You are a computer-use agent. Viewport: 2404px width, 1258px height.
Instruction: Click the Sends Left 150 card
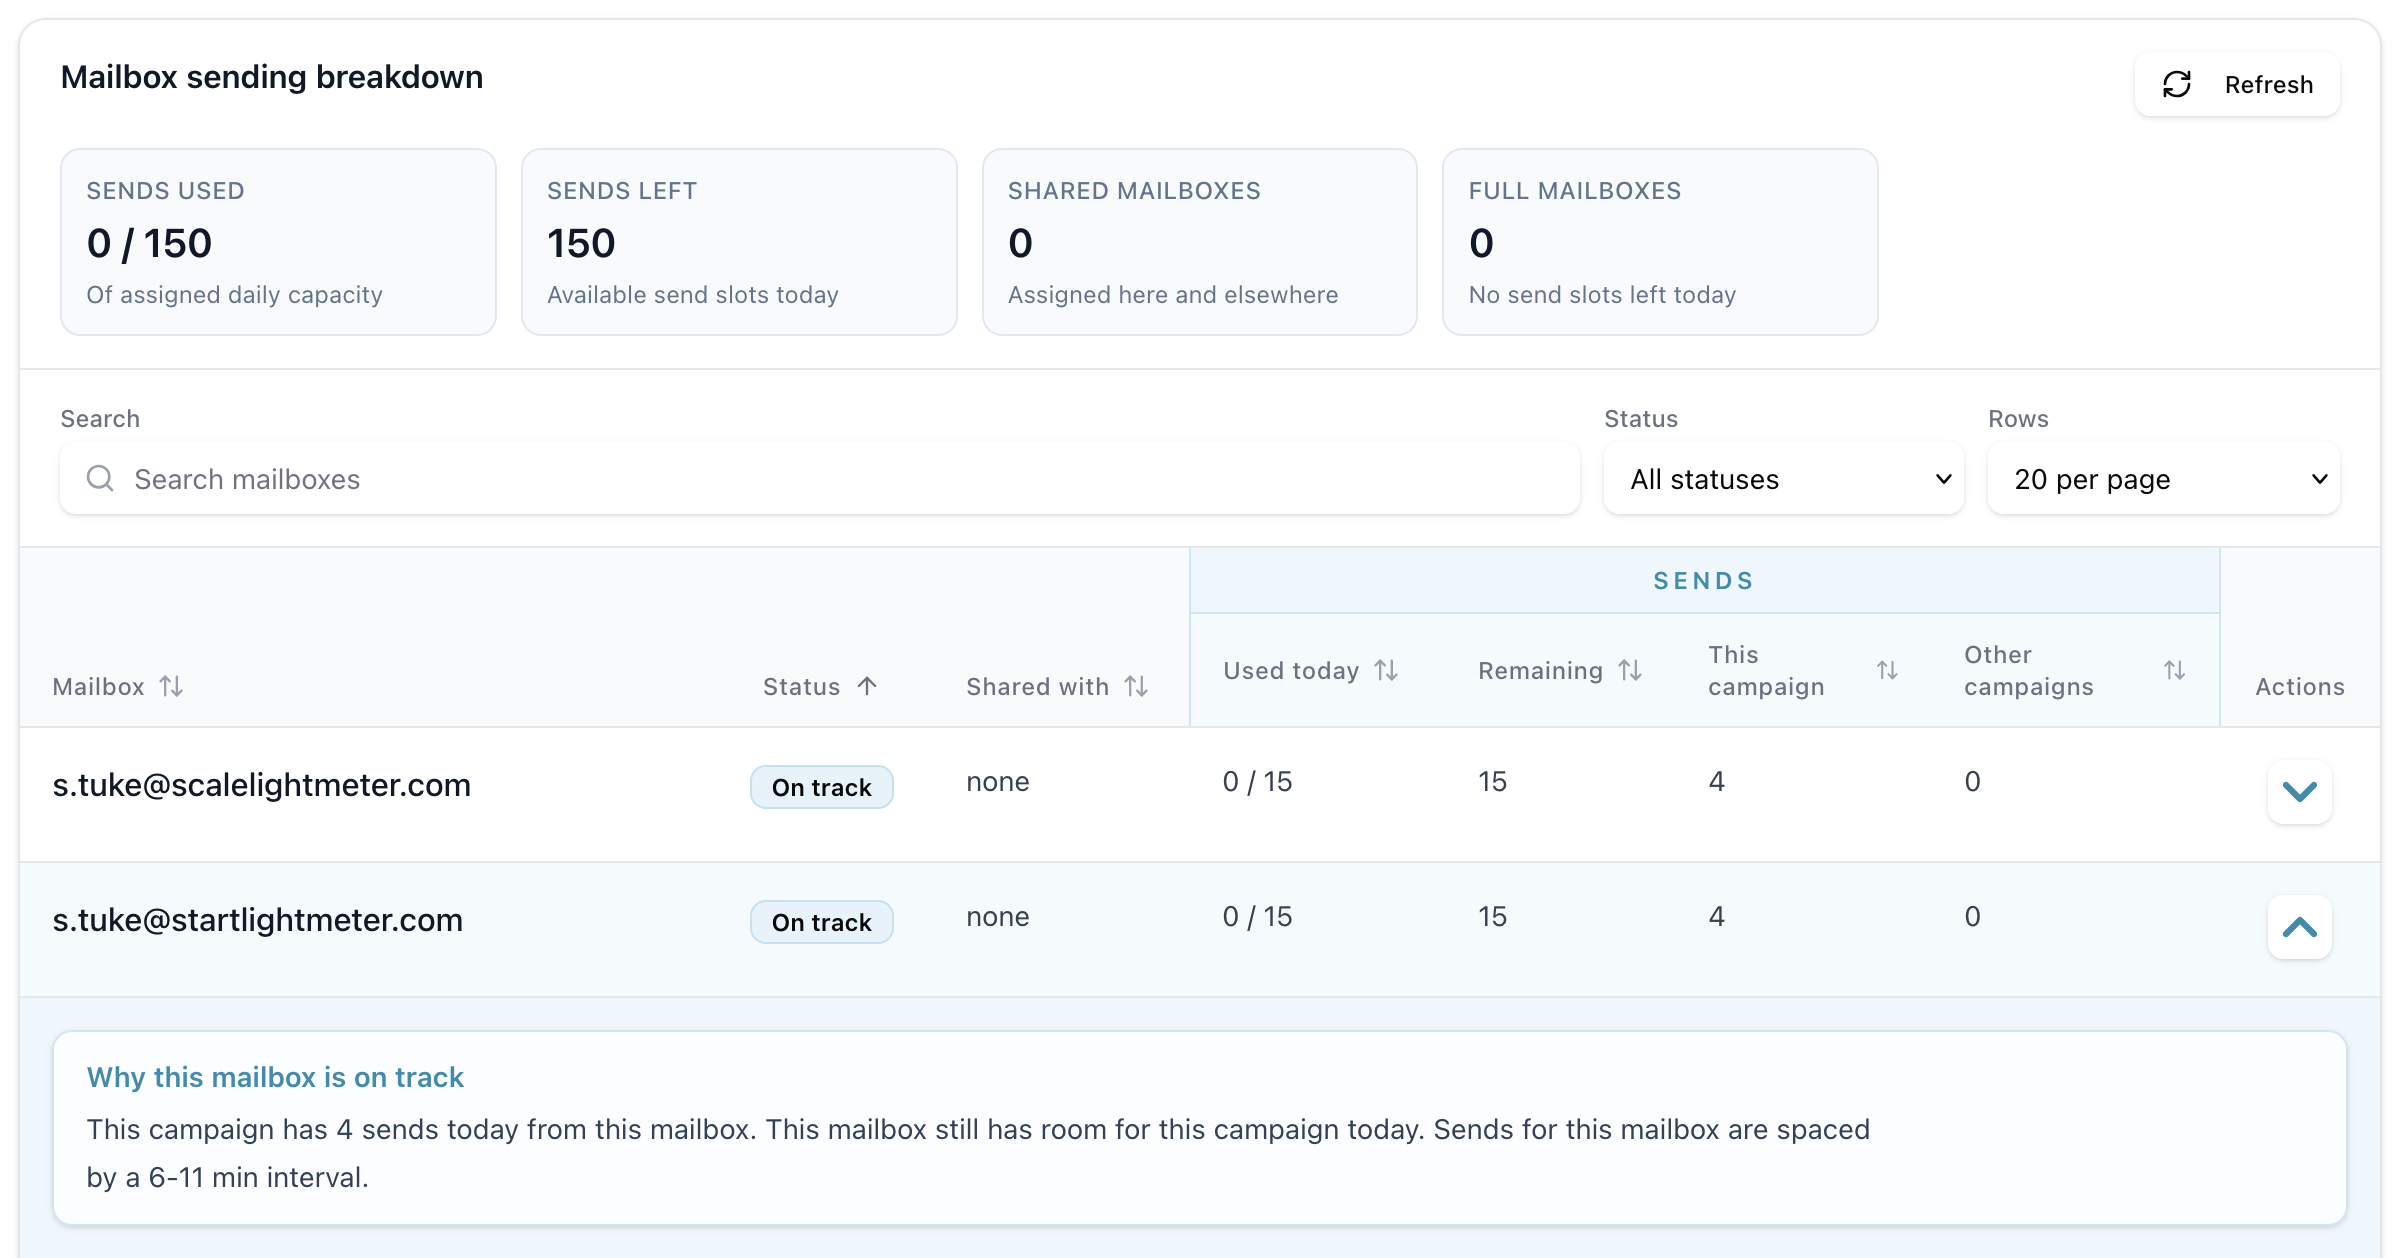tap(739, 242)
